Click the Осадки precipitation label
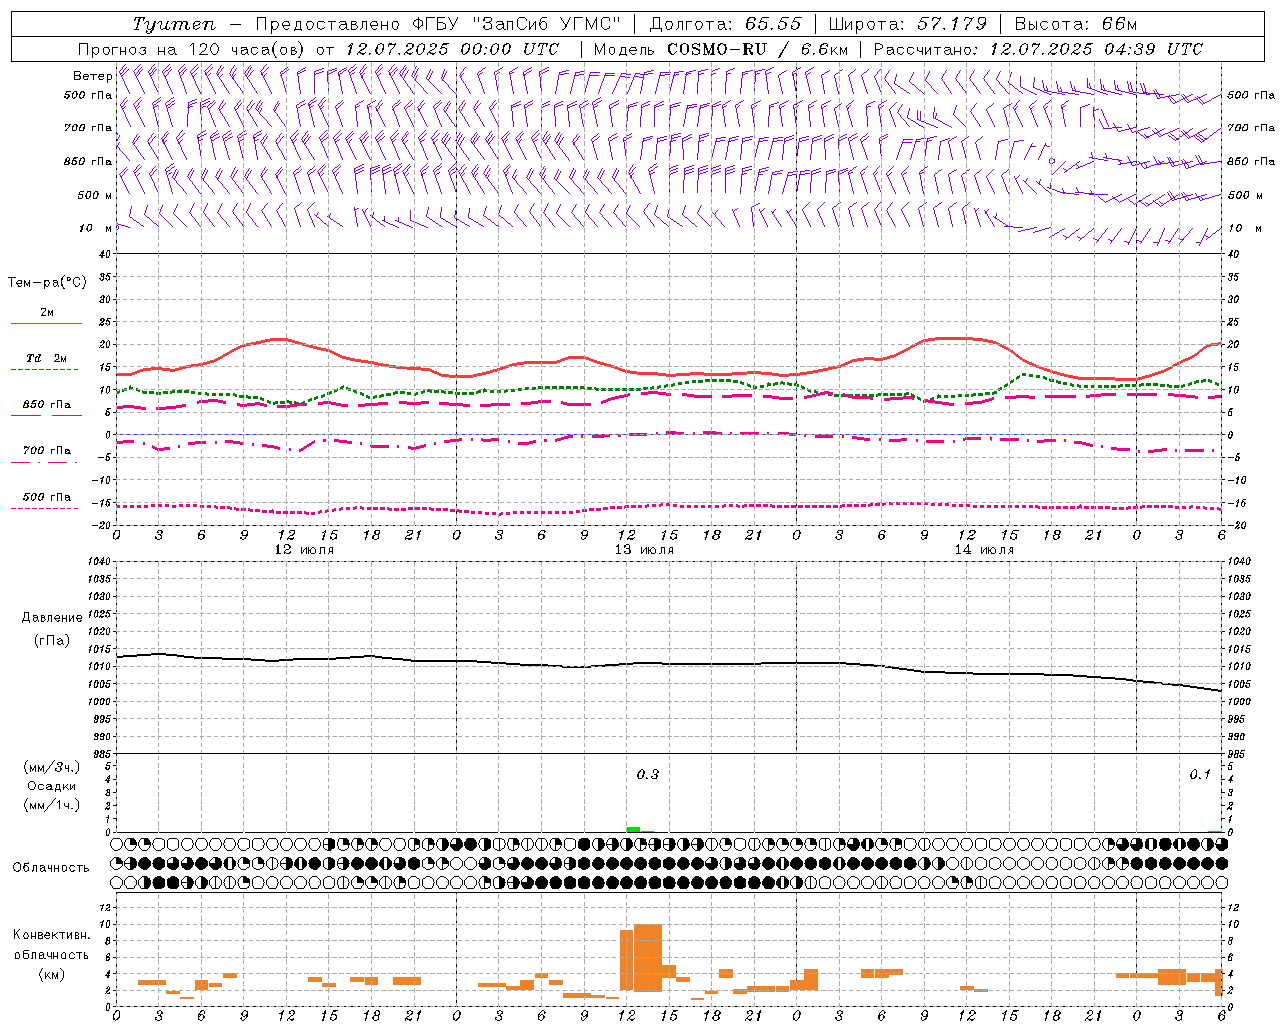Image resolution: width=1280 pixels, height=1024 pixels. pyautogui.click(x=52, y=787)
